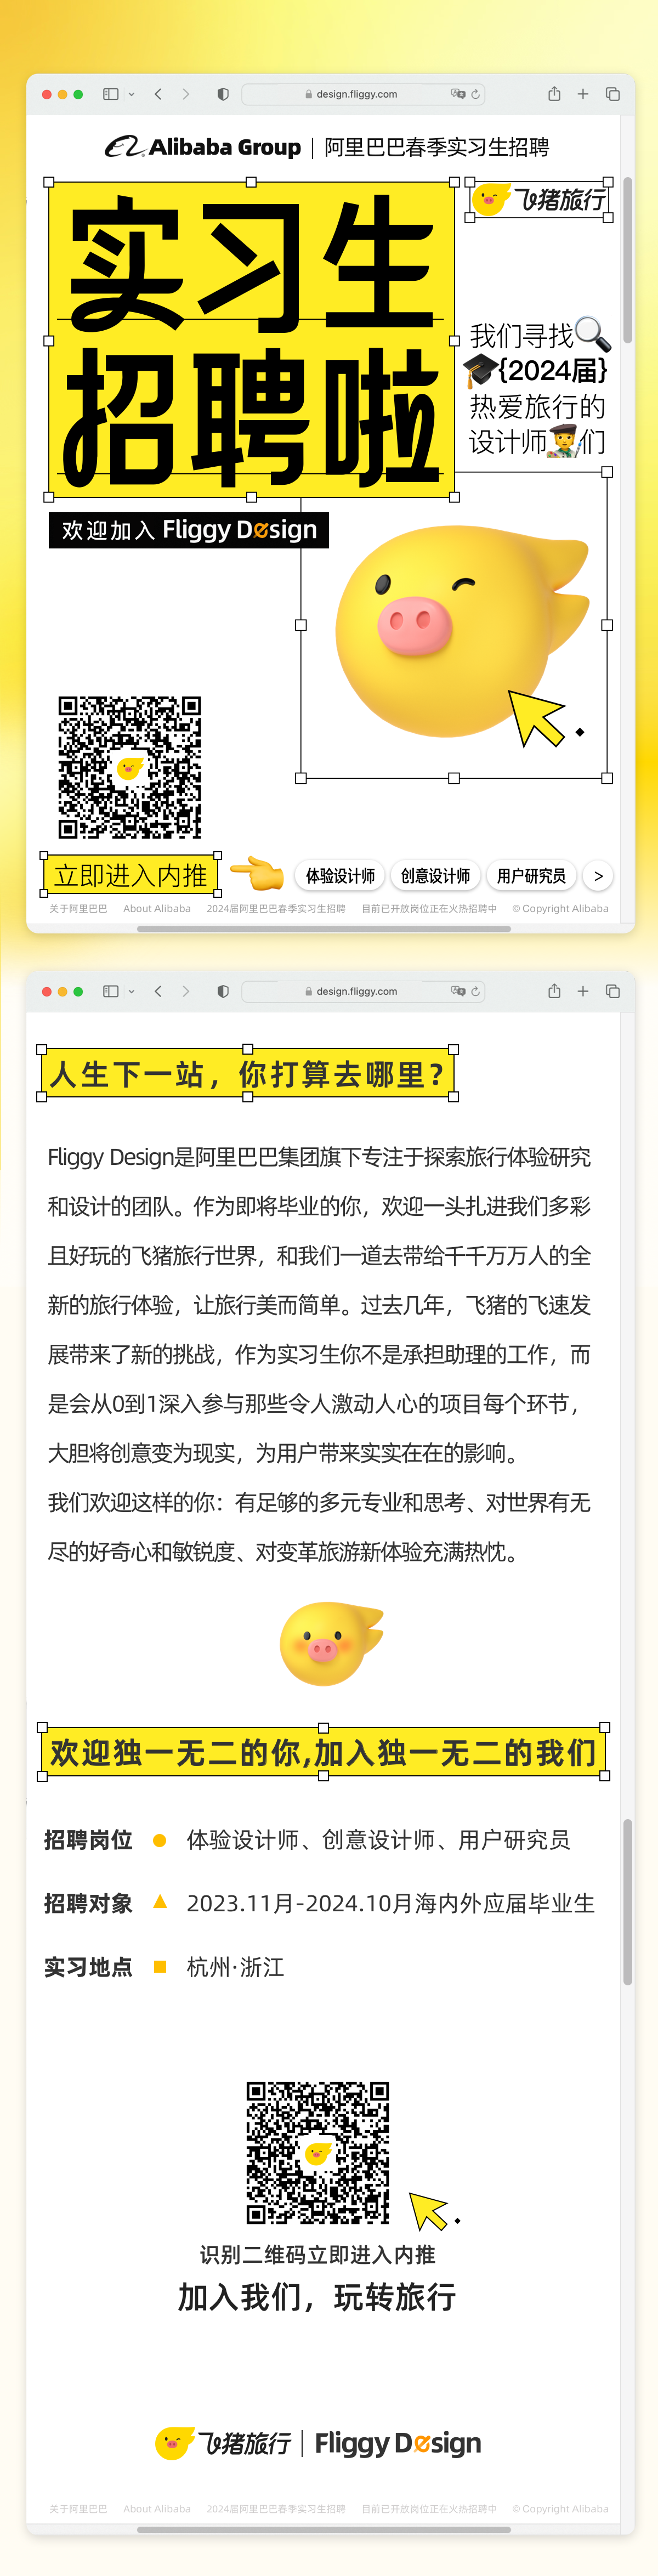Click the design.fliggy.com address bar in the bottom window

click(x=364, y=991)
